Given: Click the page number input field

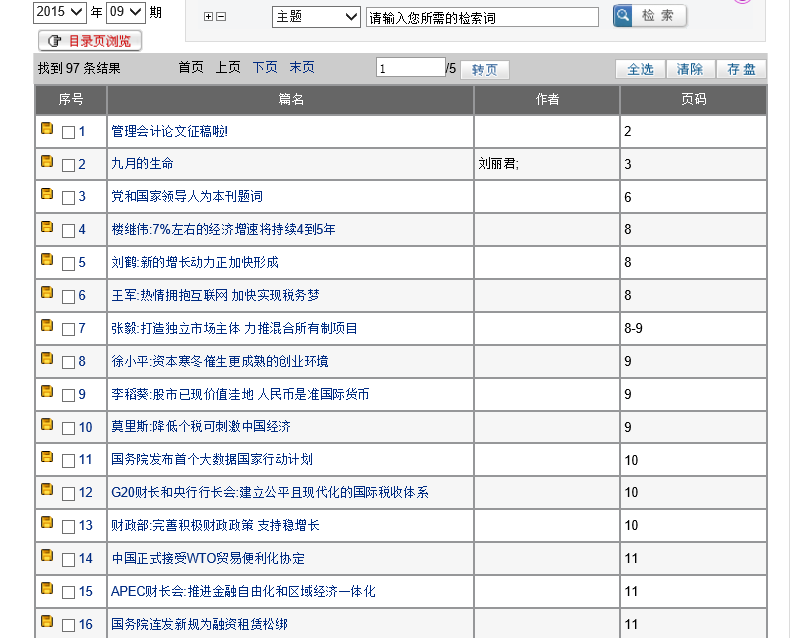Looking at the screenshot, I should [411, 68].
